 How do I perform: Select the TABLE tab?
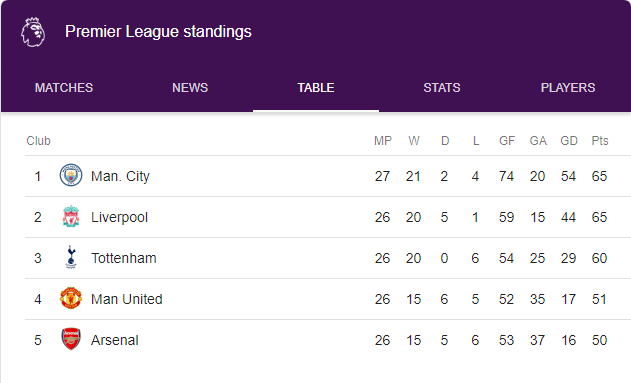point(316,88)
